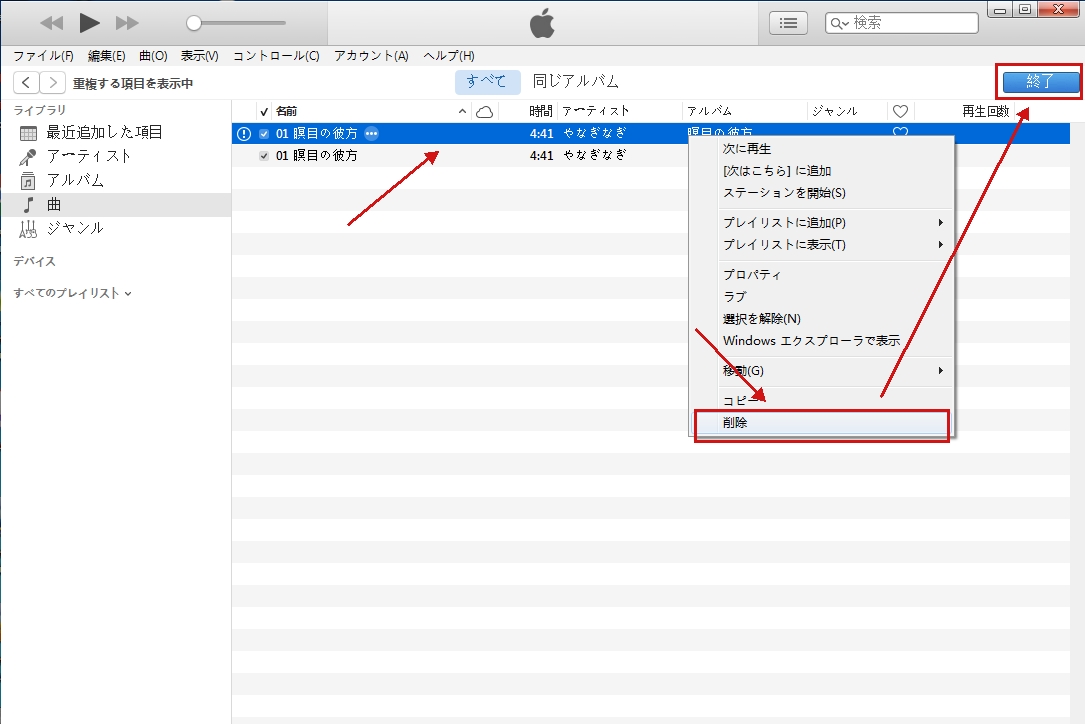The image size is (1085, 724).
Task: Switch to the 同じアルバム tab
Action: 576,82
